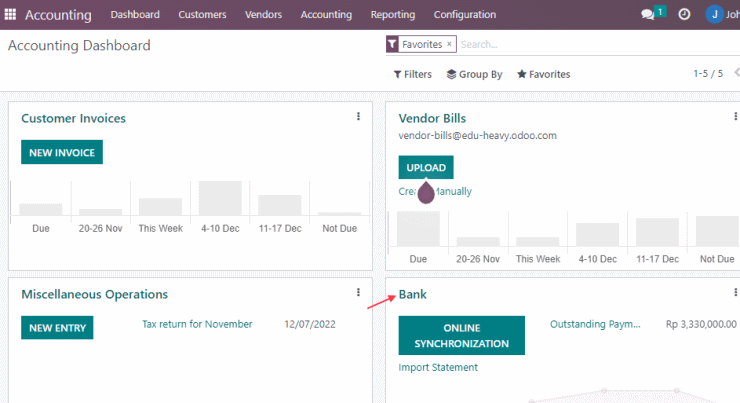740x403 pixels.
Task: Click the Bank card title
Action: [412, 294]
